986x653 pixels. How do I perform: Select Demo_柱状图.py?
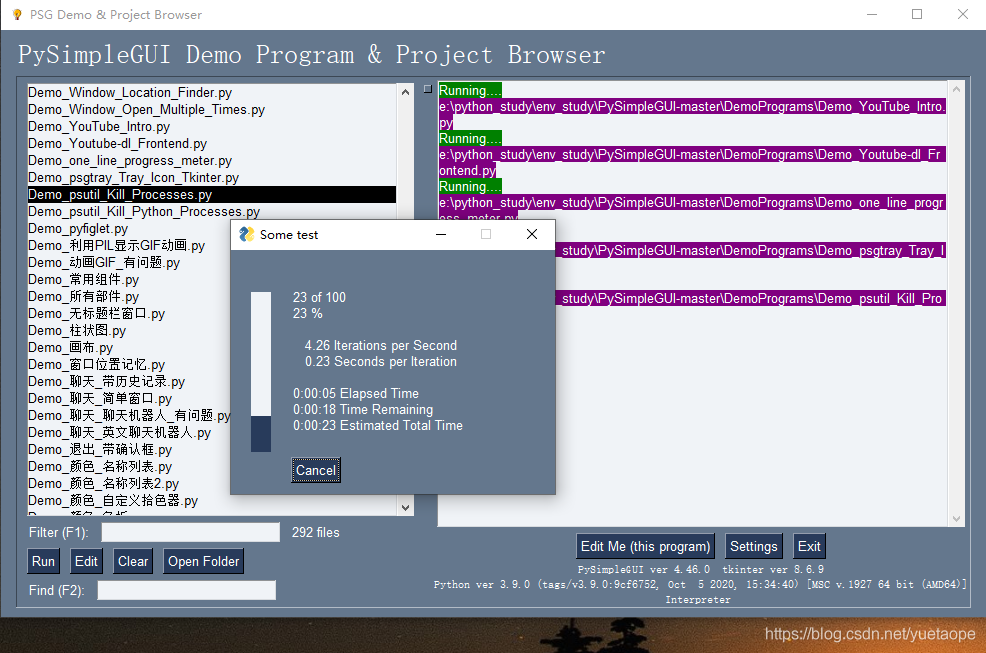[x=129, y=330]
